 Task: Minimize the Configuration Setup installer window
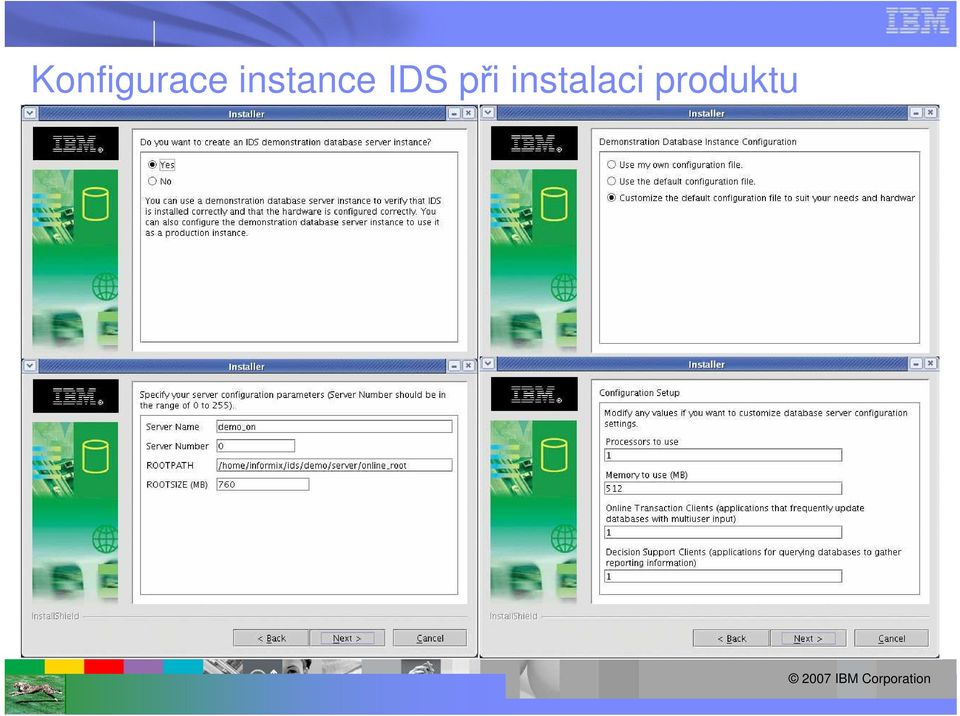pyautogui.click(x=916, y=363)
